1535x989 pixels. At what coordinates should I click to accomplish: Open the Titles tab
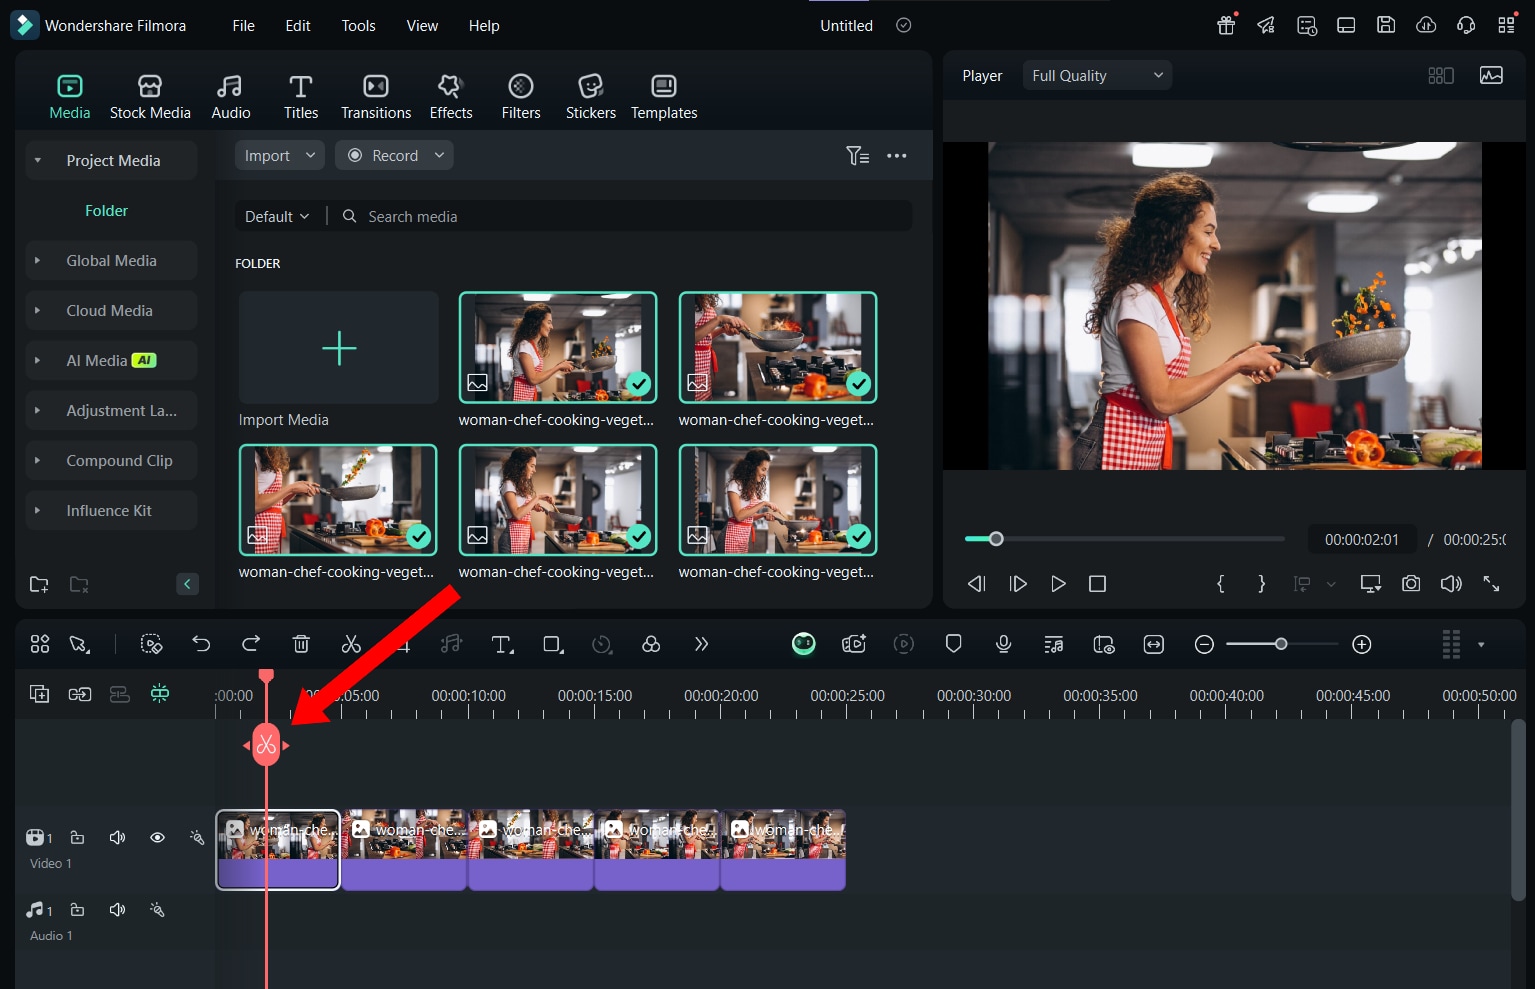click(300, 97)
